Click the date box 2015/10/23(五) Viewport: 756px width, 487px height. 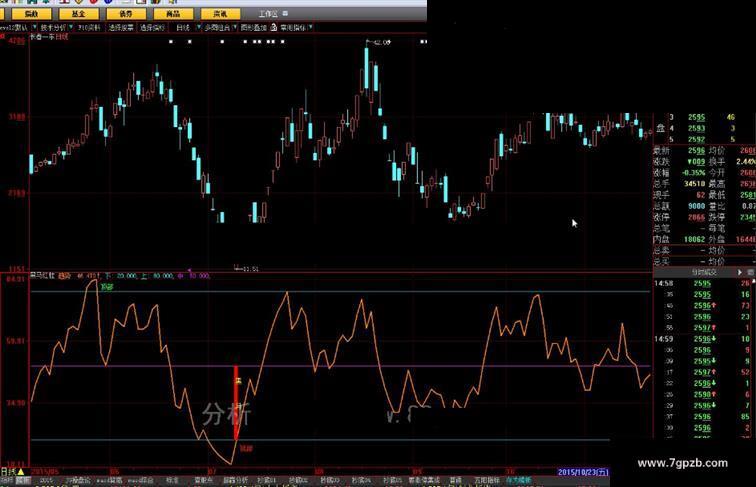coord(583,472)
